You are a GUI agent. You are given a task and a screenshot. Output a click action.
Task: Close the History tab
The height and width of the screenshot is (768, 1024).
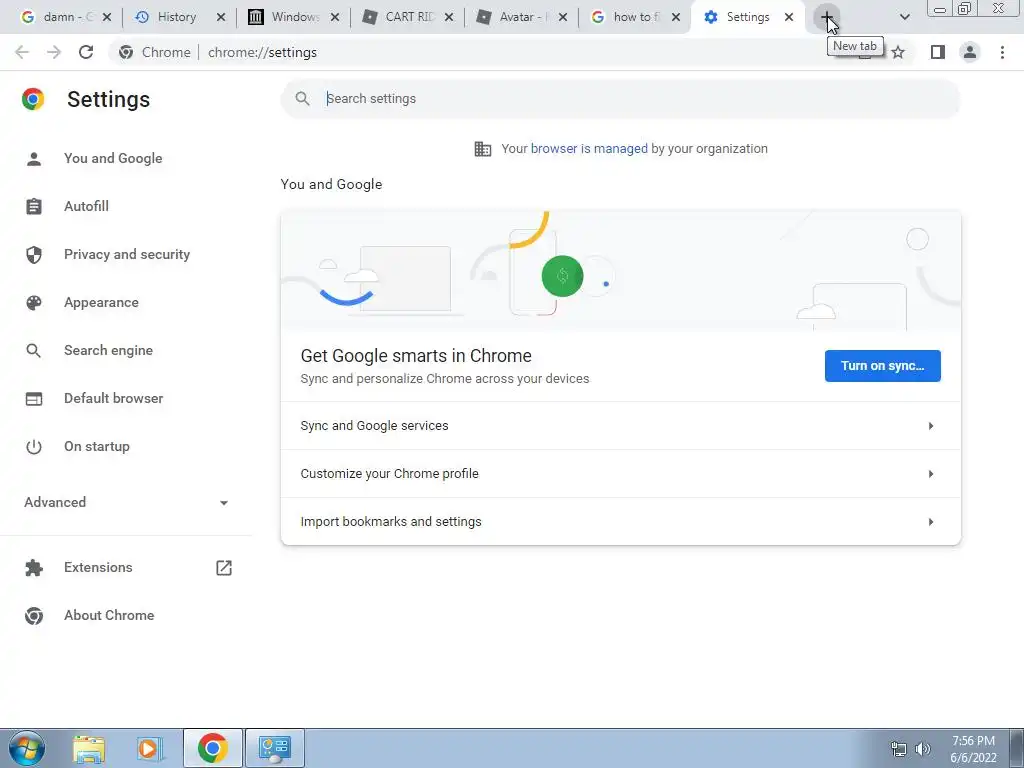[x=221, y=17]
